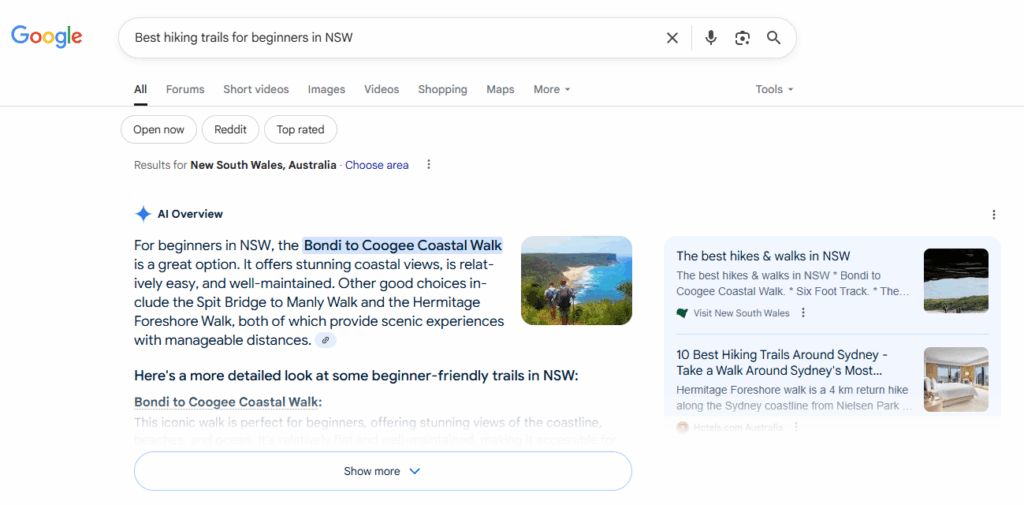Select the All results tab
Viewport: 1024px width, 505px height.
[x=140, y=90]
